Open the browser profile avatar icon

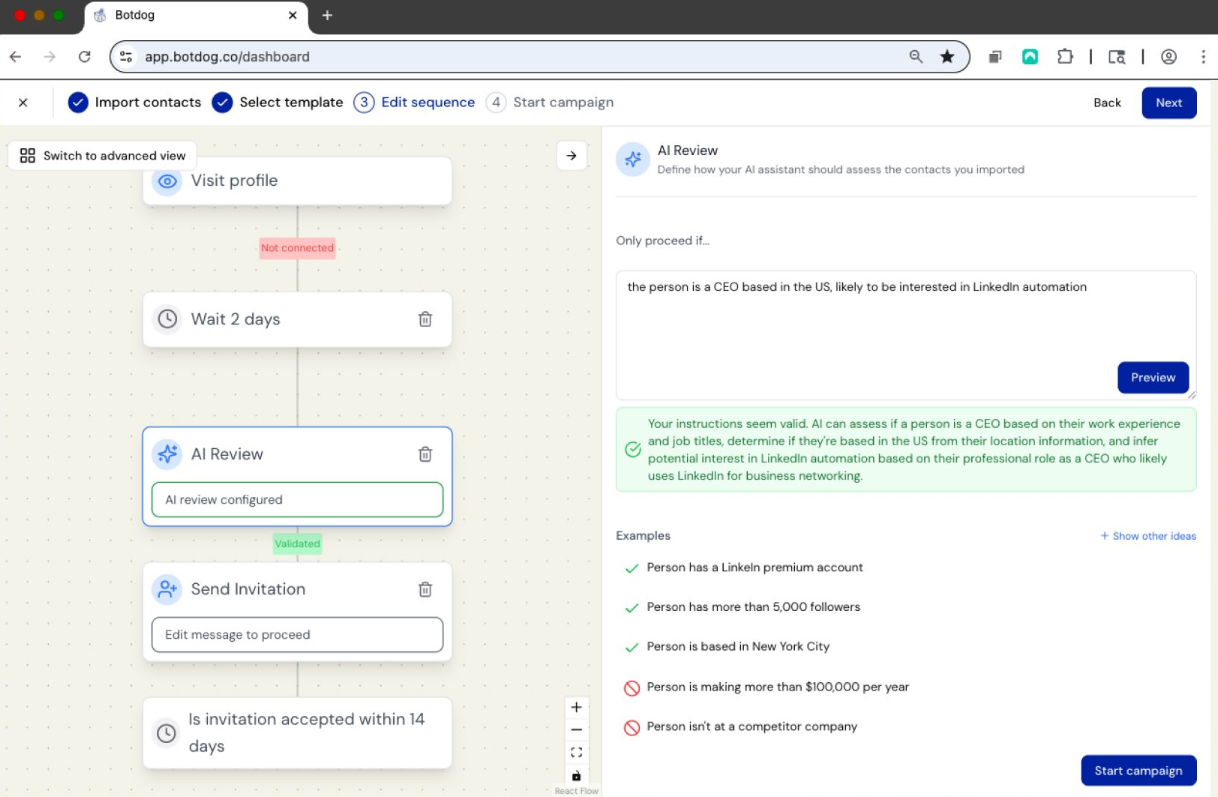[x=1169, y=57]
